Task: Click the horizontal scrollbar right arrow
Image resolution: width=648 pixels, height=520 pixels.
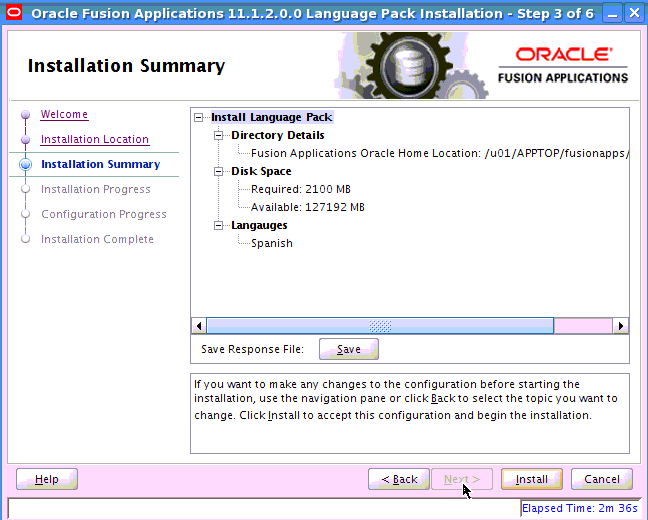Action: click(620, 326)
